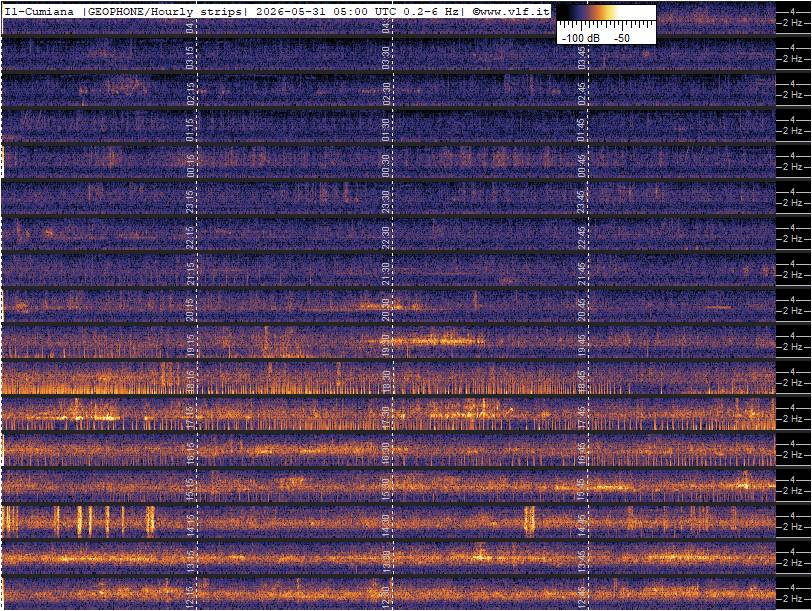Image resolution: width=812 pixels, height=611 pixels.
Task: Click the 23:30 time marker
Action: (385, 201)
